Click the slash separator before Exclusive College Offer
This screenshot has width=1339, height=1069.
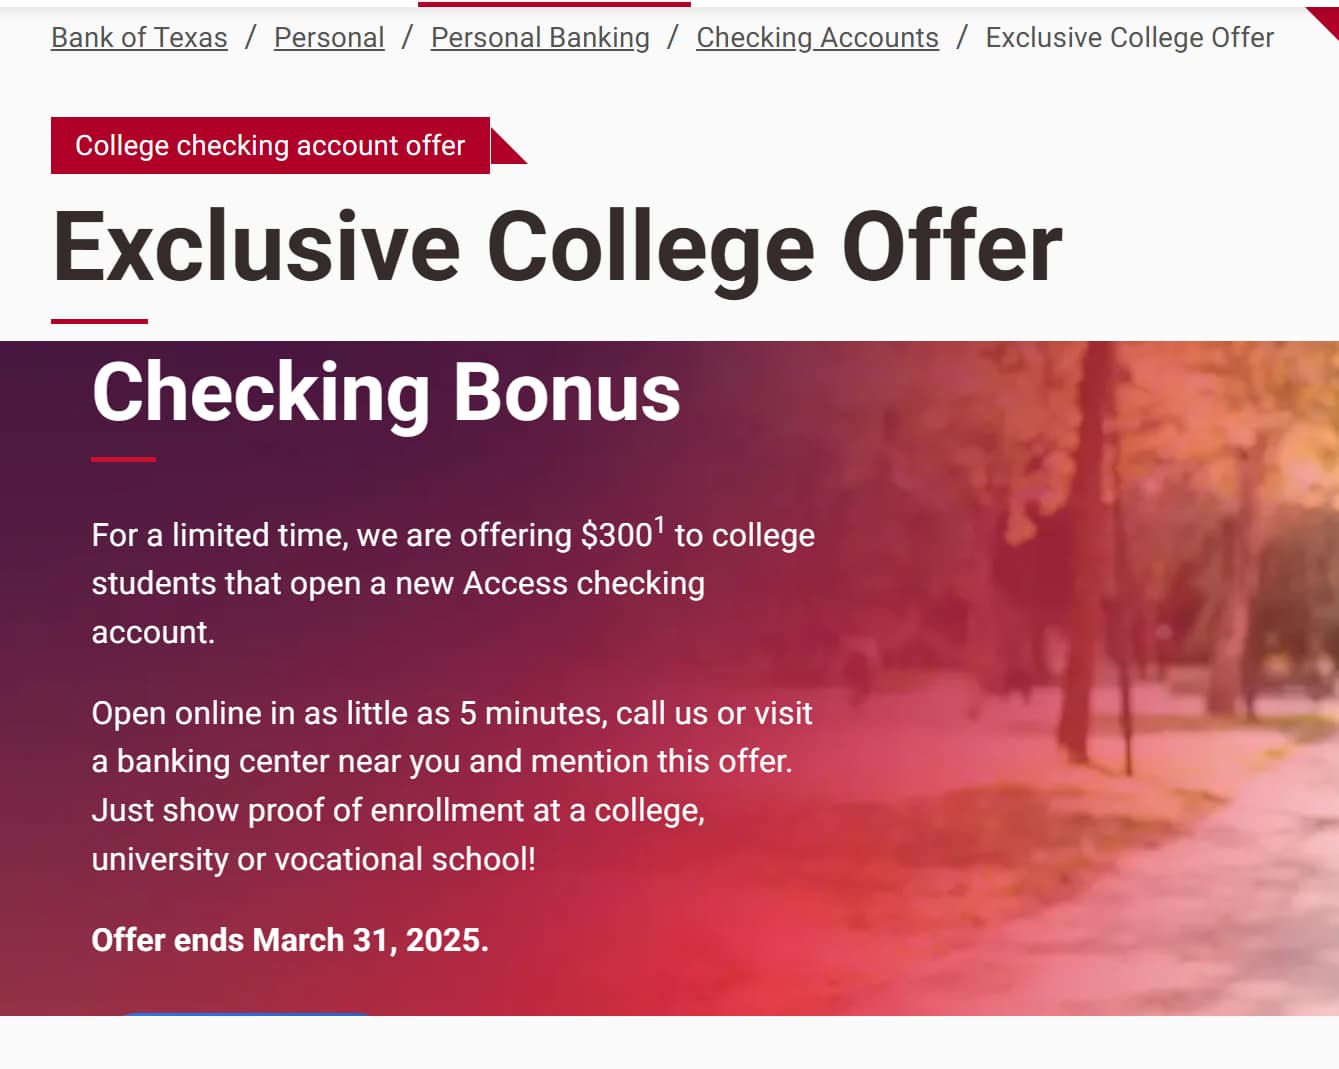(962, 38)
